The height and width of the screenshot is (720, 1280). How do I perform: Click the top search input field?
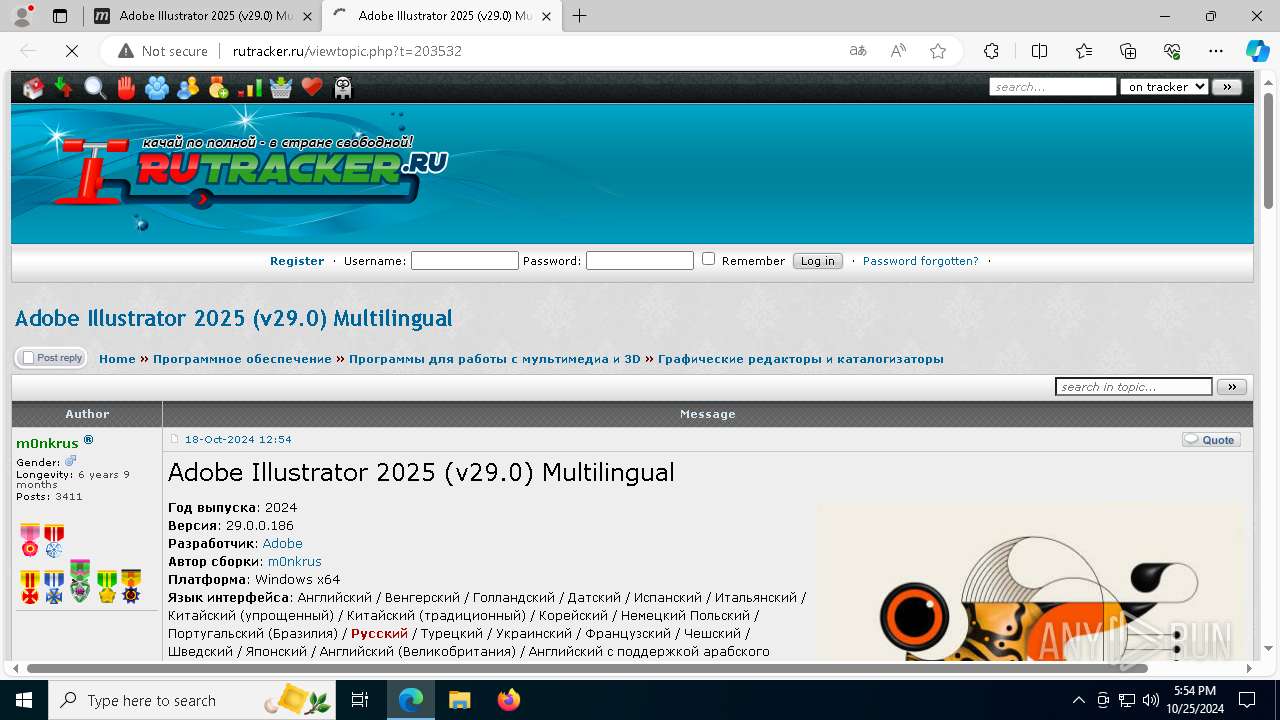pos(1053,87)
